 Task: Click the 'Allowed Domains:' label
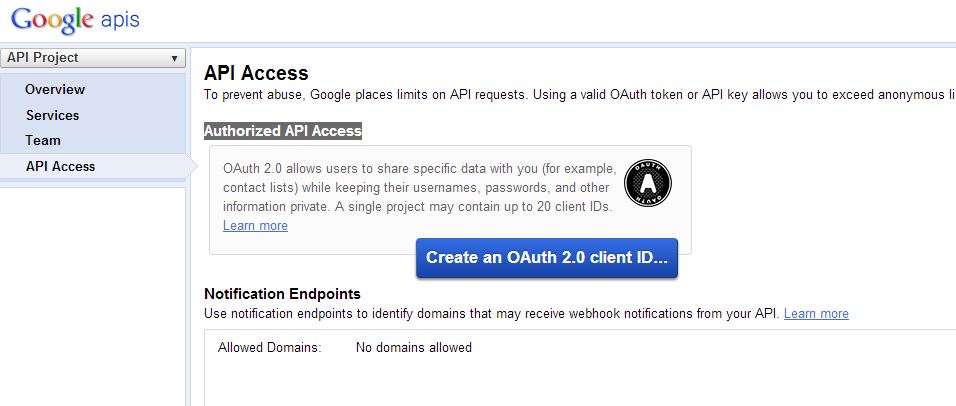coord(269,347)
